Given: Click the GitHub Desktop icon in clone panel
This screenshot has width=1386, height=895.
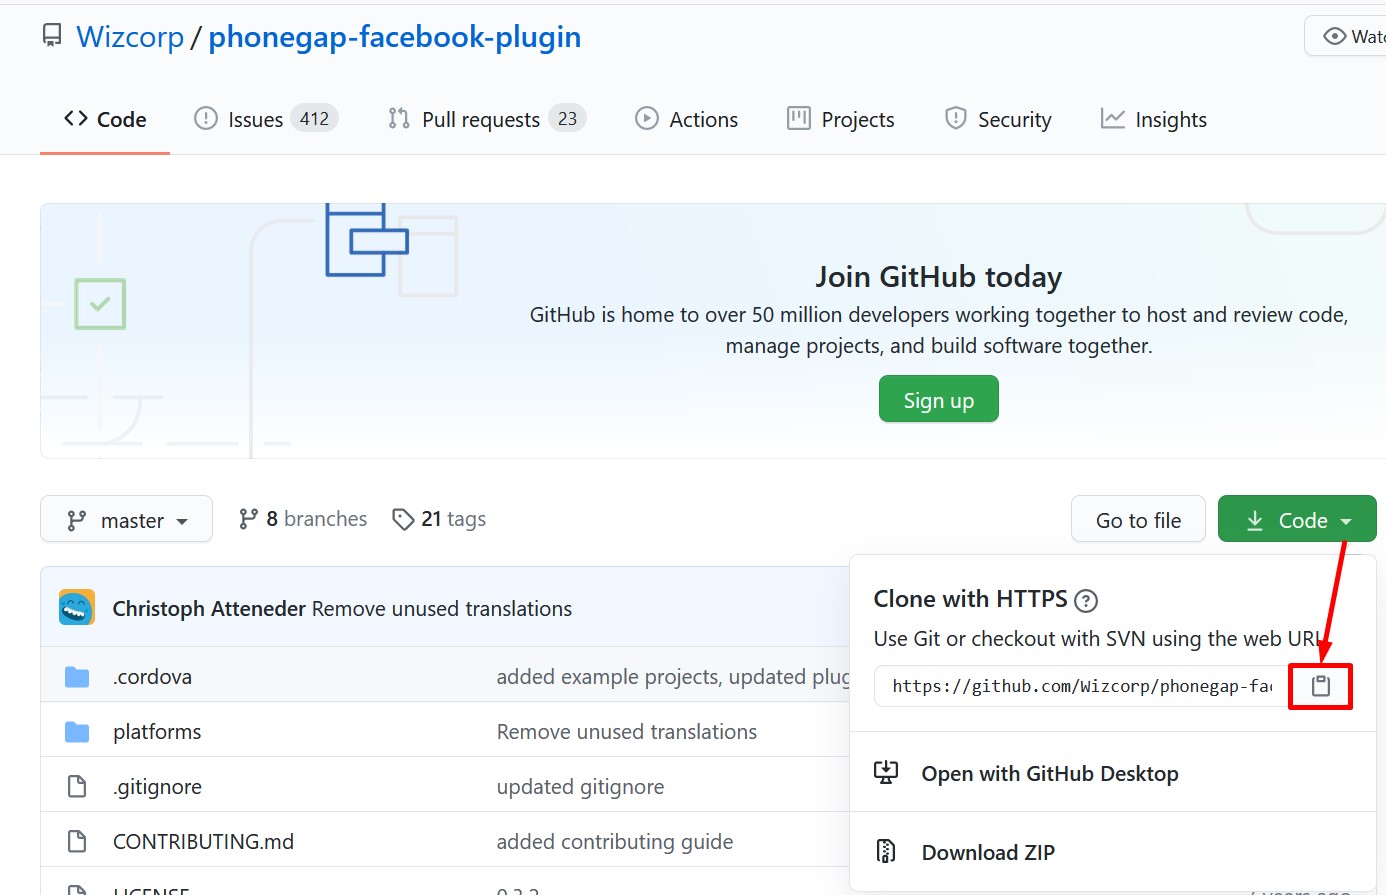Looking at the screenshot, I should 886,772.
